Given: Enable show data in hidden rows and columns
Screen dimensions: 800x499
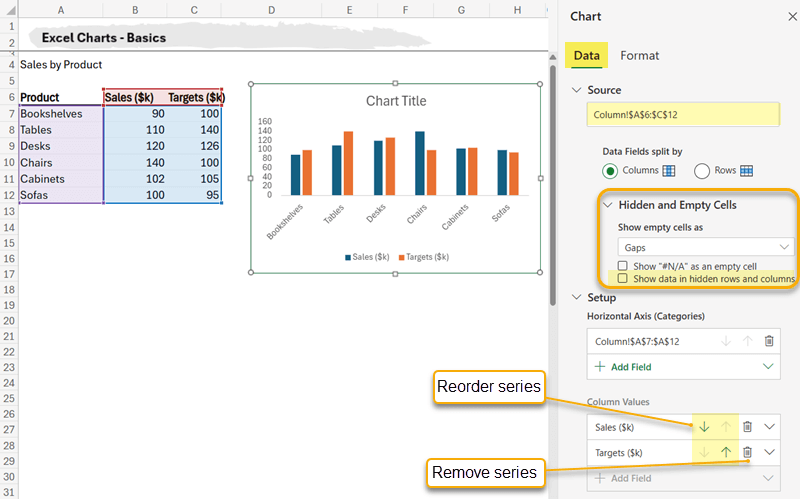Looking at the screenshot, I should click(622, 279).
